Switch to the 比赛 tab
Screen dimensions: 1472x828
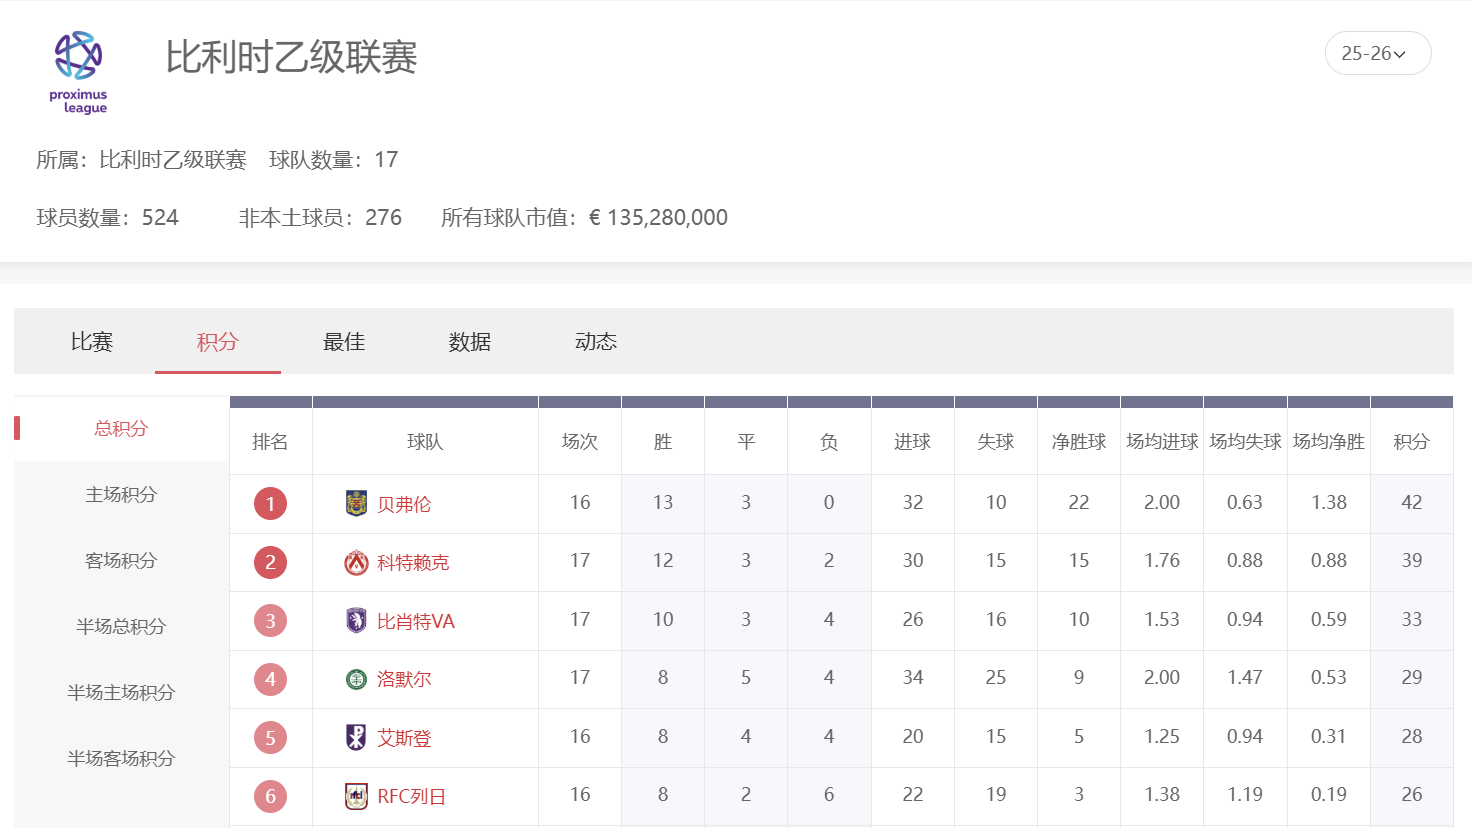click(92, 342)
